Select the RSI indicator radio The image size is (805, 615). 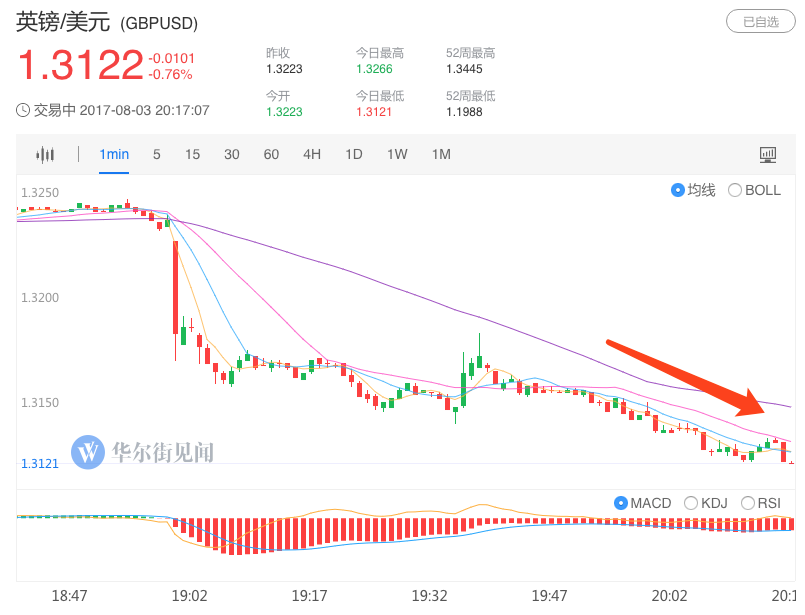(748, 503)
